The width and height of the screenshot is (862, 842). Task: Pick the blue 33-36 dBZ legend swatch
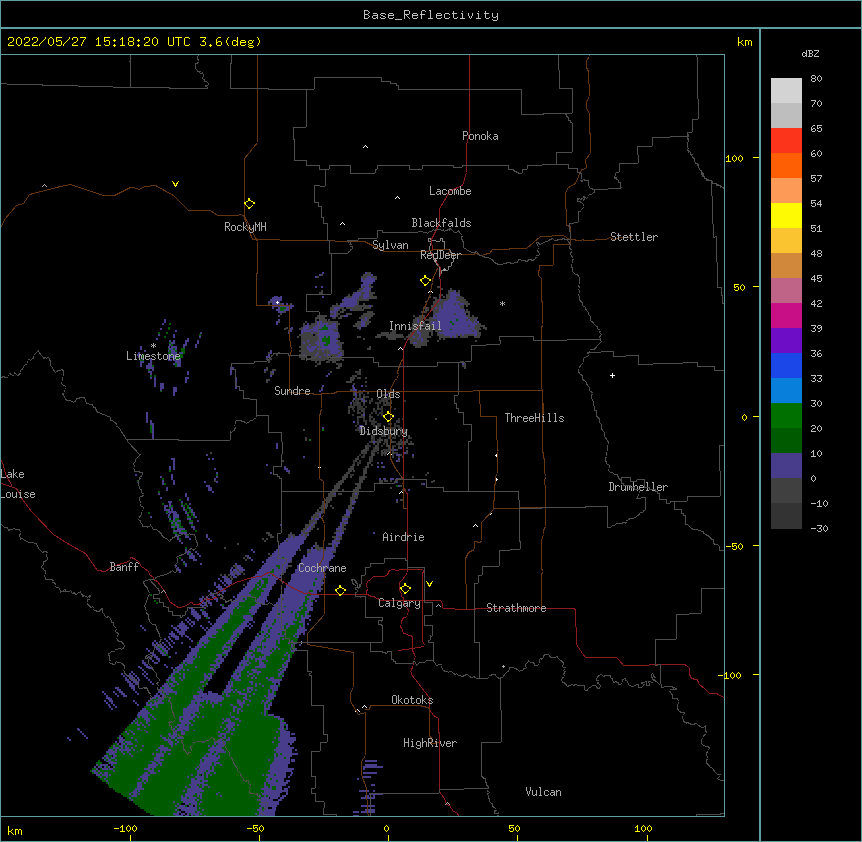(786, 365)
